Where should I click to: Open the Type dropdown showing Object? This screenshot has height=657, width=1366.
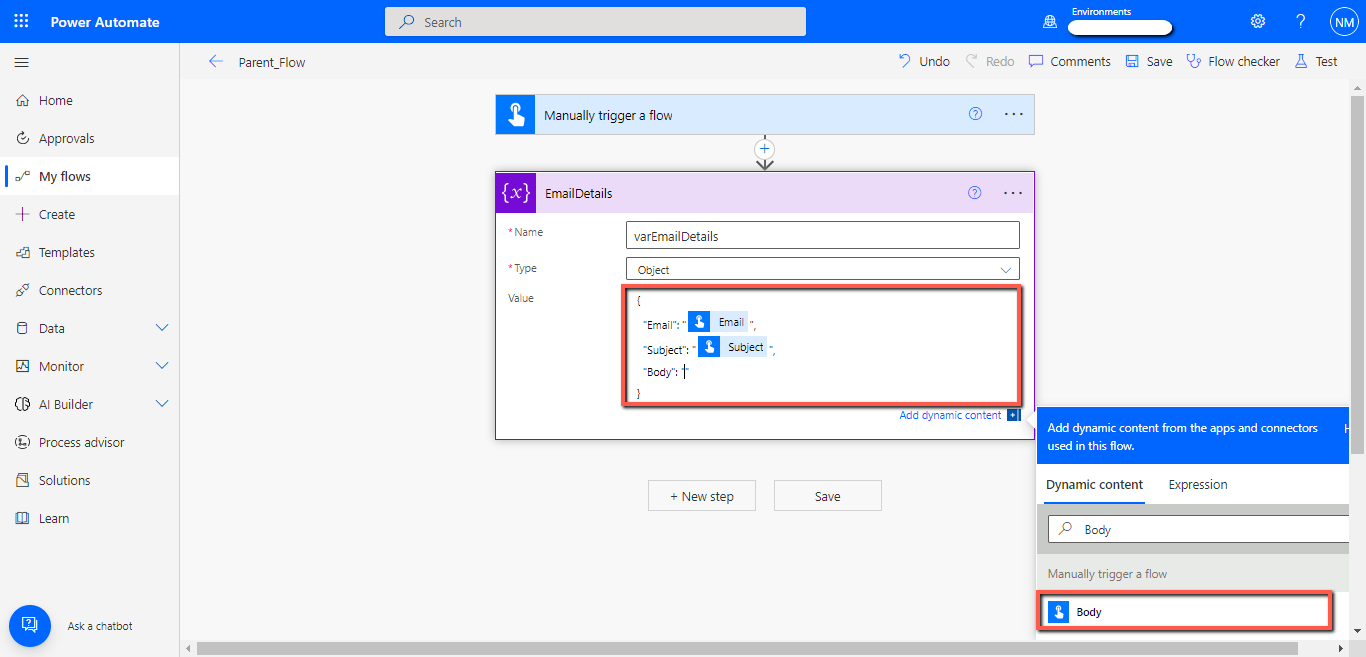pyautogui.click(x=822, y=269)
